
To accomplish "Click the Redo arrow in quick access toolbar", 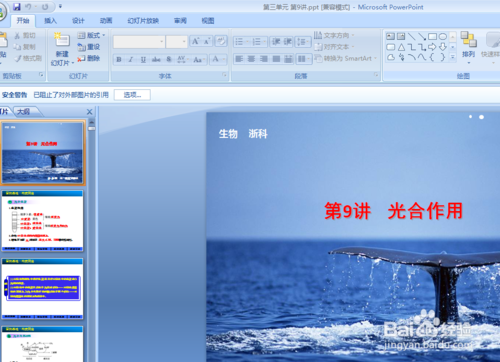I will point(45,7).
